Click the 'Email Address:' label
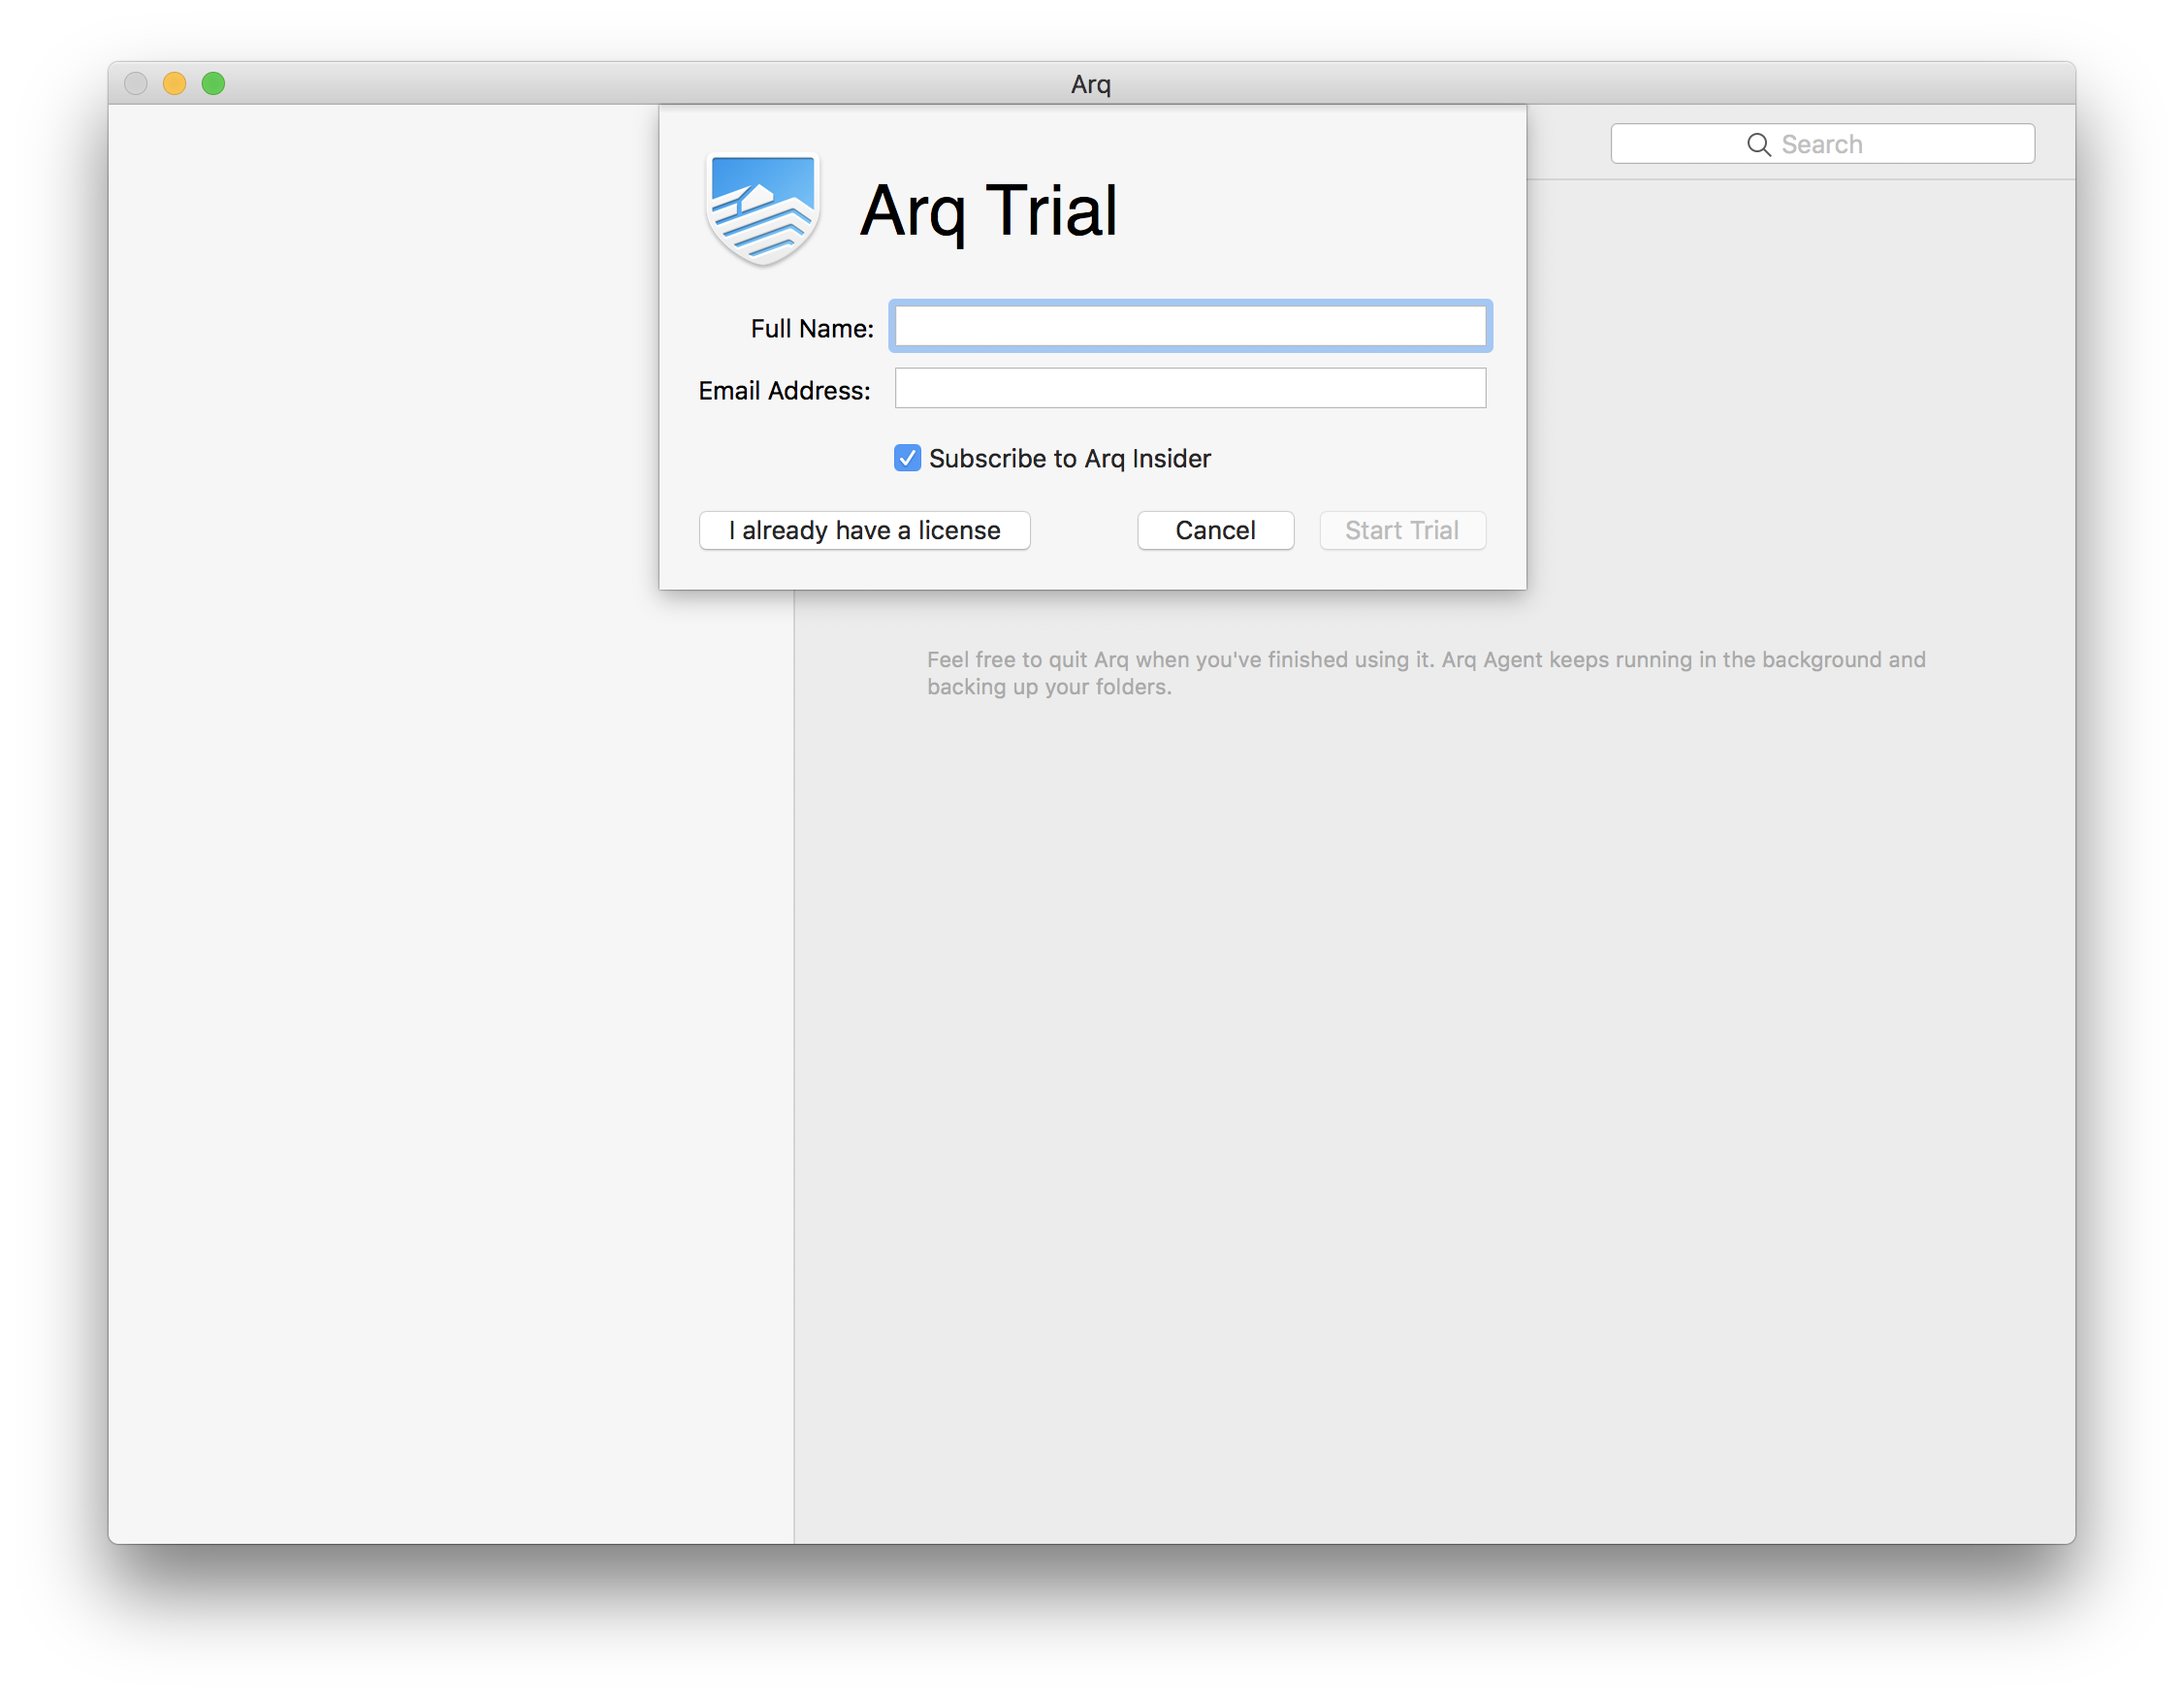This screenshot has width=2184, height=1699. click(784, 390)
